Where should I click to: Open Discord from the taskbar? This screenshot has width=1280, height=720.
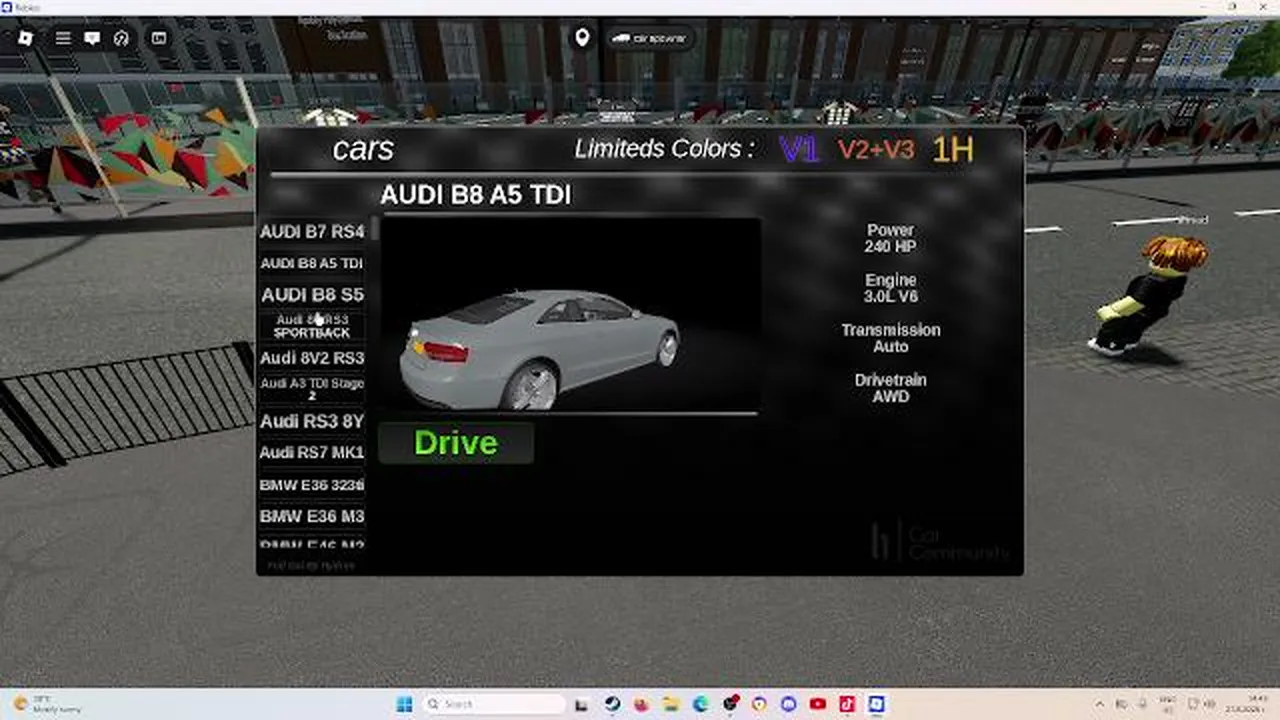pyautogui.click(x=788, y=704)
